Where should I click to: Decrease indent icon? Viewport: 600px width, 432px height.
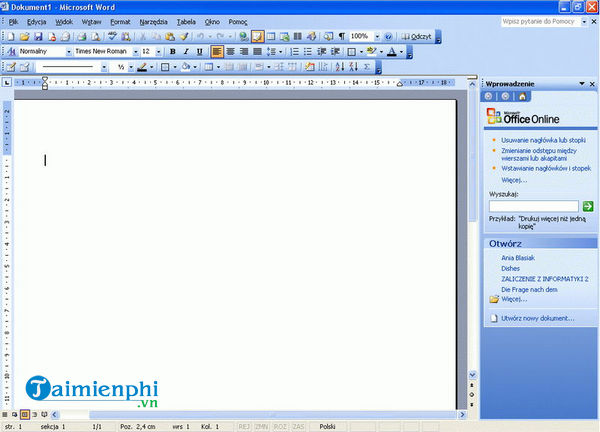click(322, 52)
